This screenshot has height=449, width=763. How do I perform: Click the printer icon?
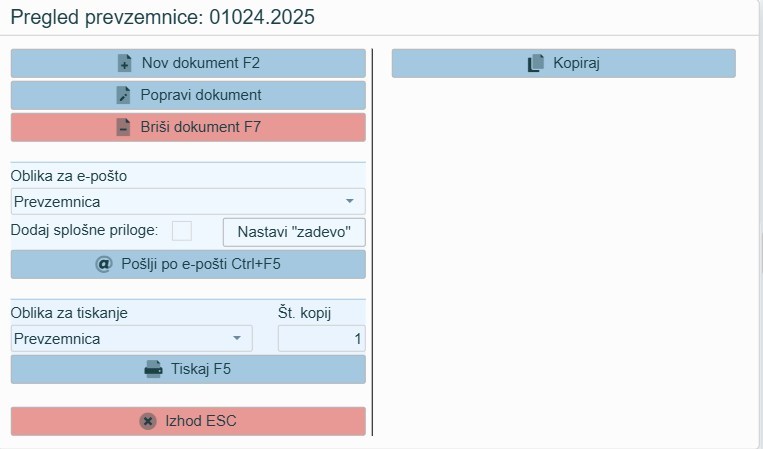153,369
